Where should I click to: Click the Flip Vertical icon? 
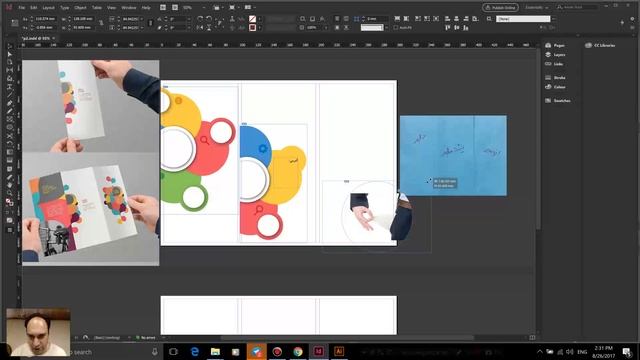tap(209, 28)
